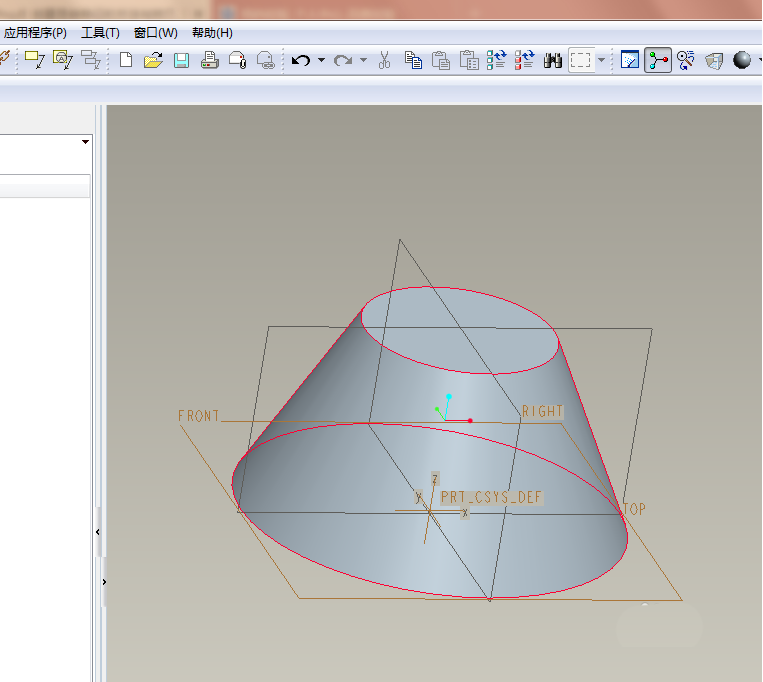Click the Regenerate model icon

click(497, 60)
